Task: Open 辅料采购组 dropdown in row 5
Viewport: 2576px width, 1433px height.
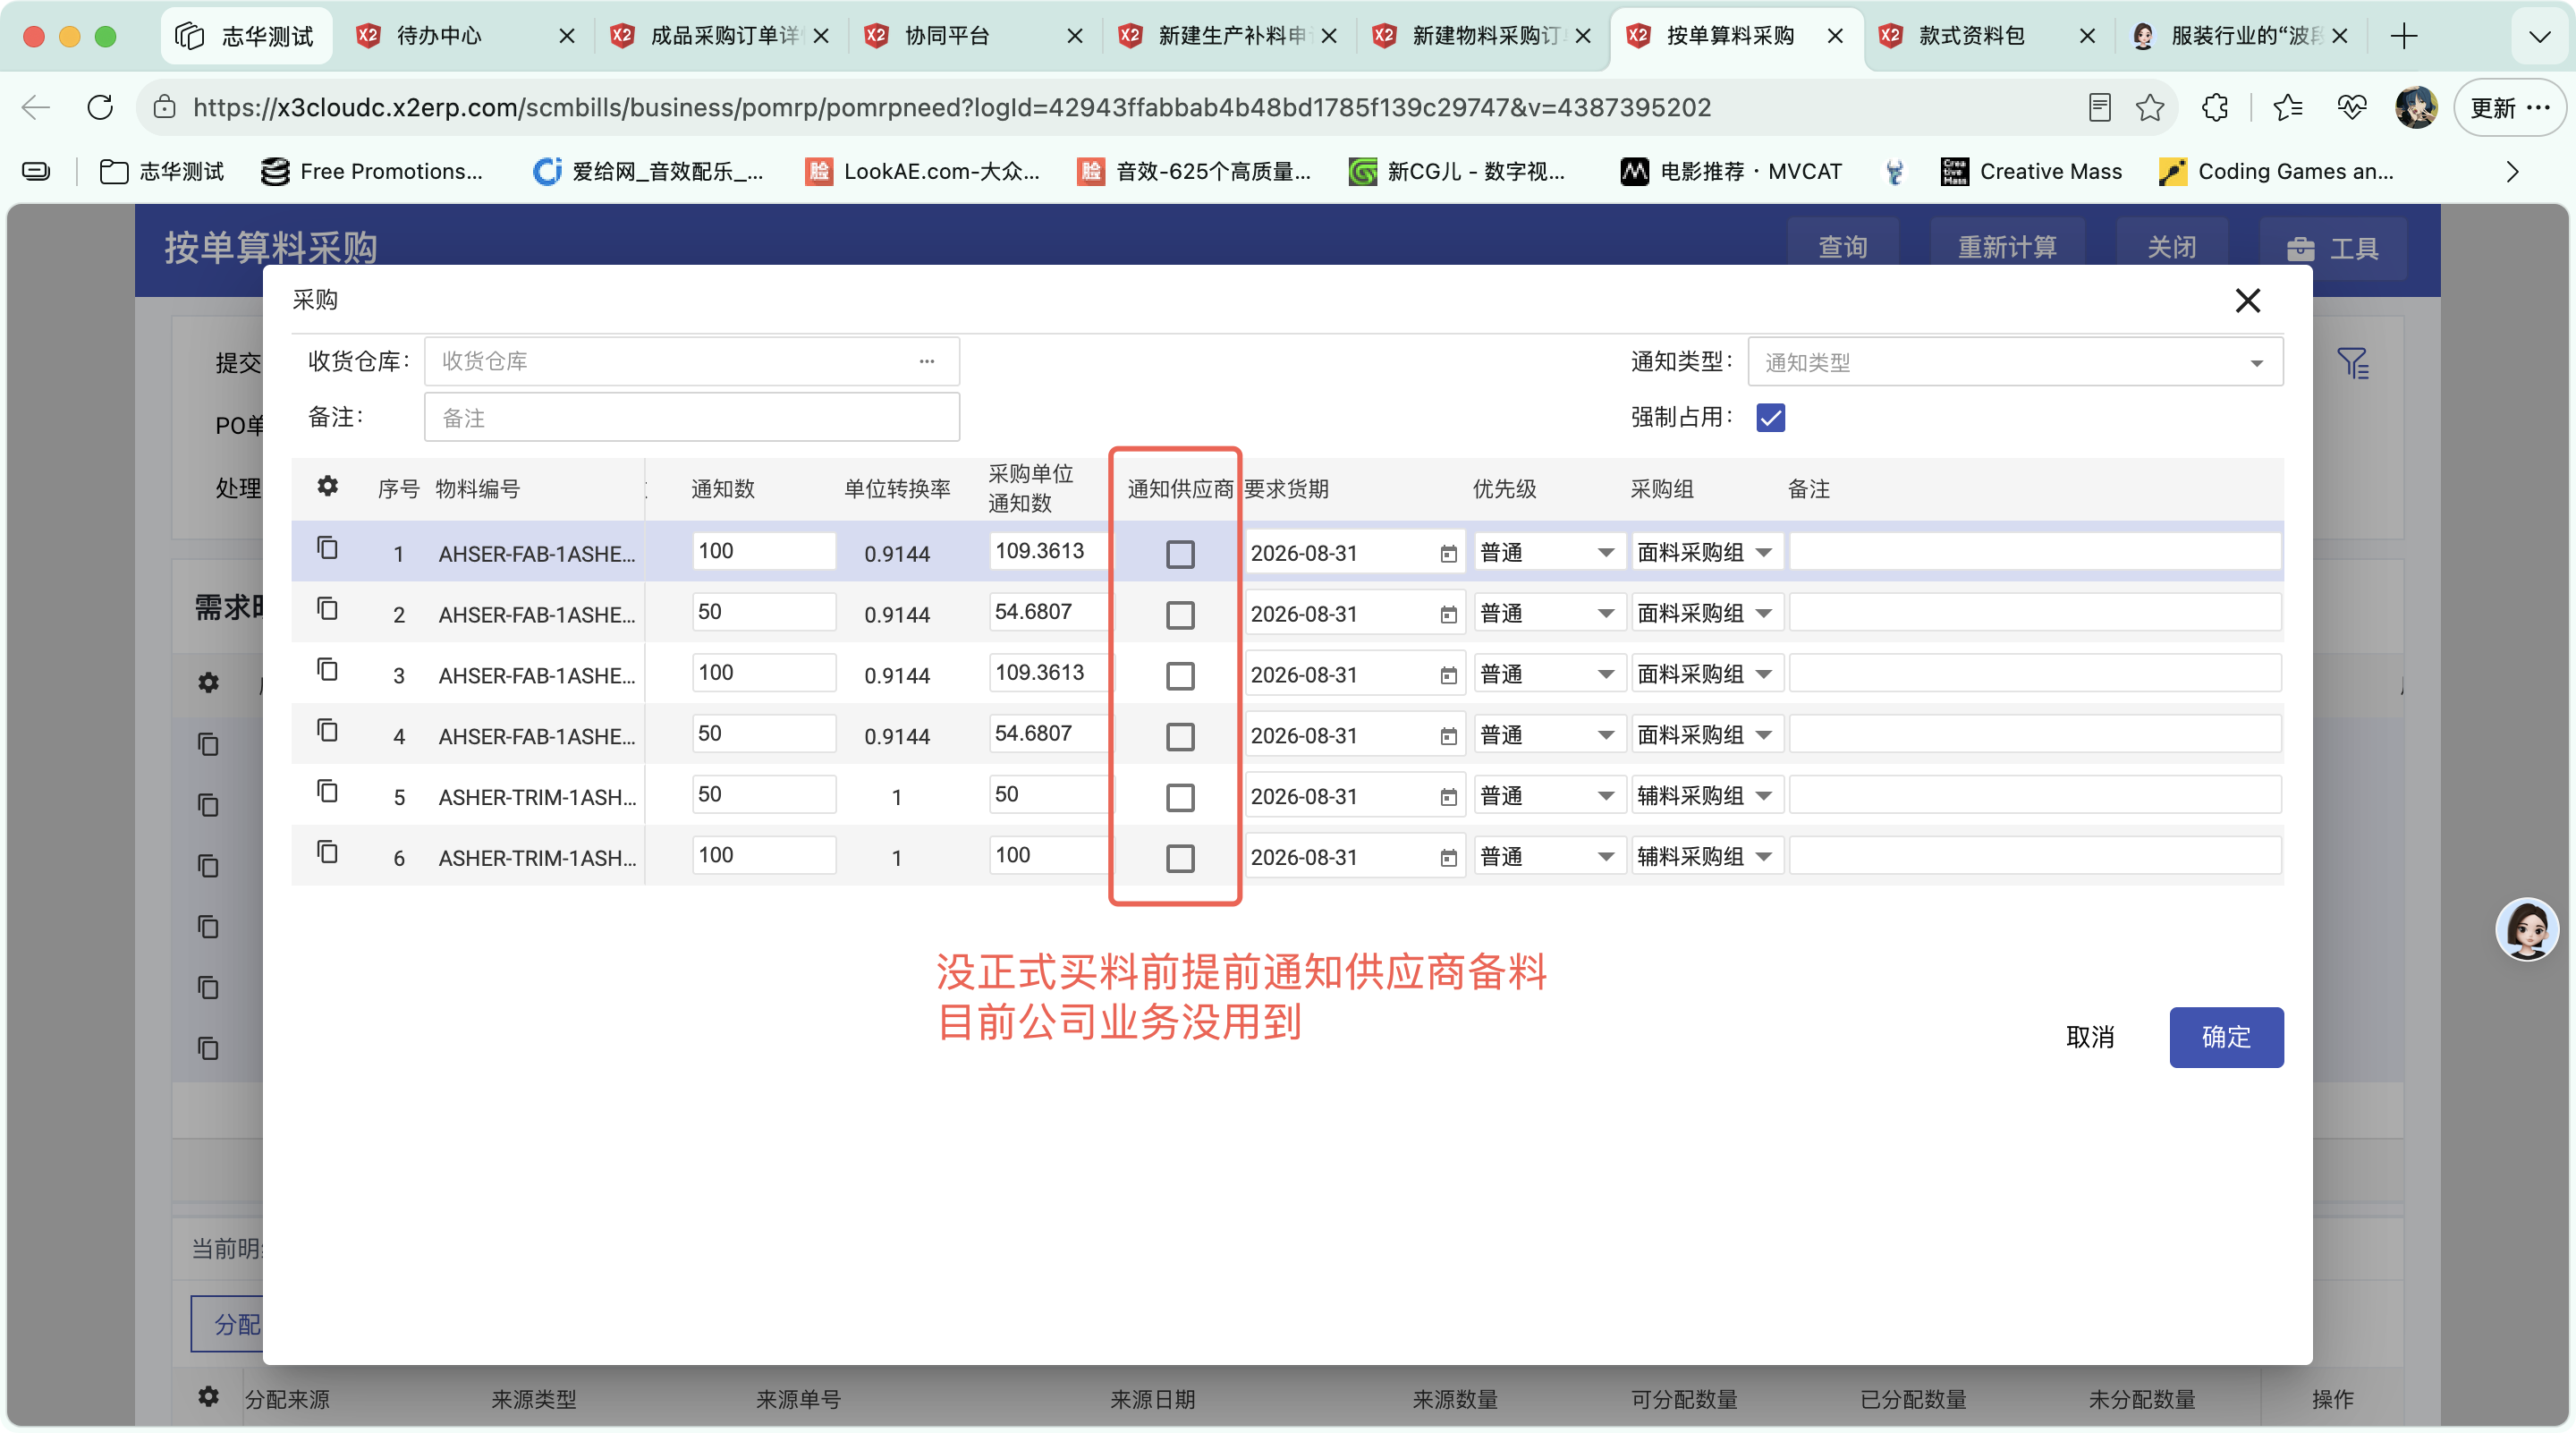Action: tap(1707, 796)
